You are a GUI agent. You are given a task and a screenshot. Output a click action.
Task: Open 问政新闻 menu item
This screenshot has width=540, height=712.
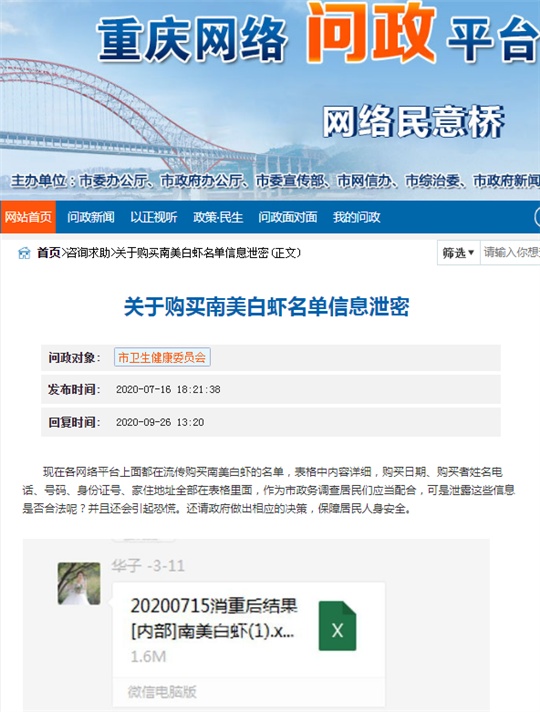91,217
